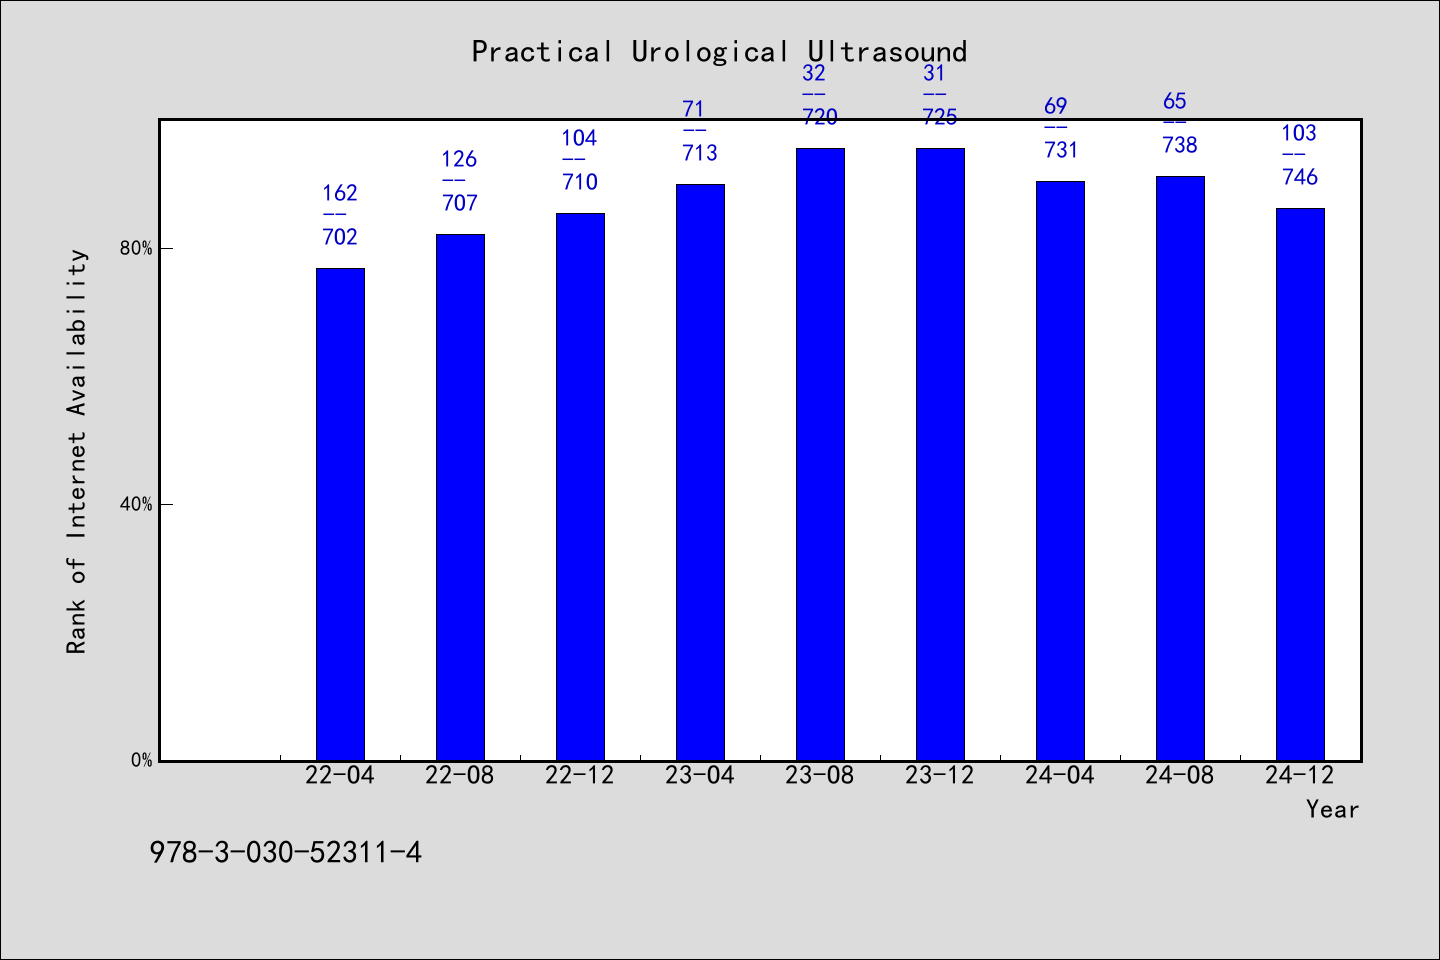Click the Rank of Internet Availability axis title

(77, 451)
